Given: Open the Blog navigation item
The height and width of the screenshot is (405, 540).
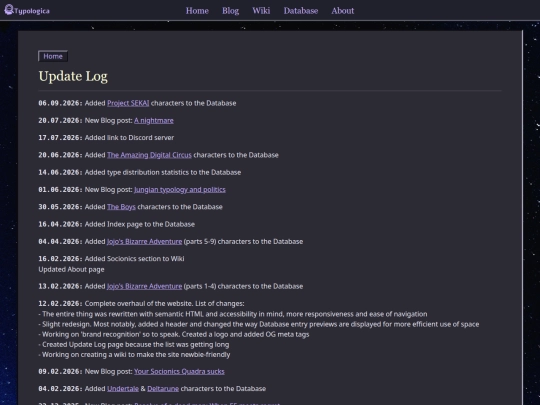Looking at the screenshot, I should click(230, 11).
